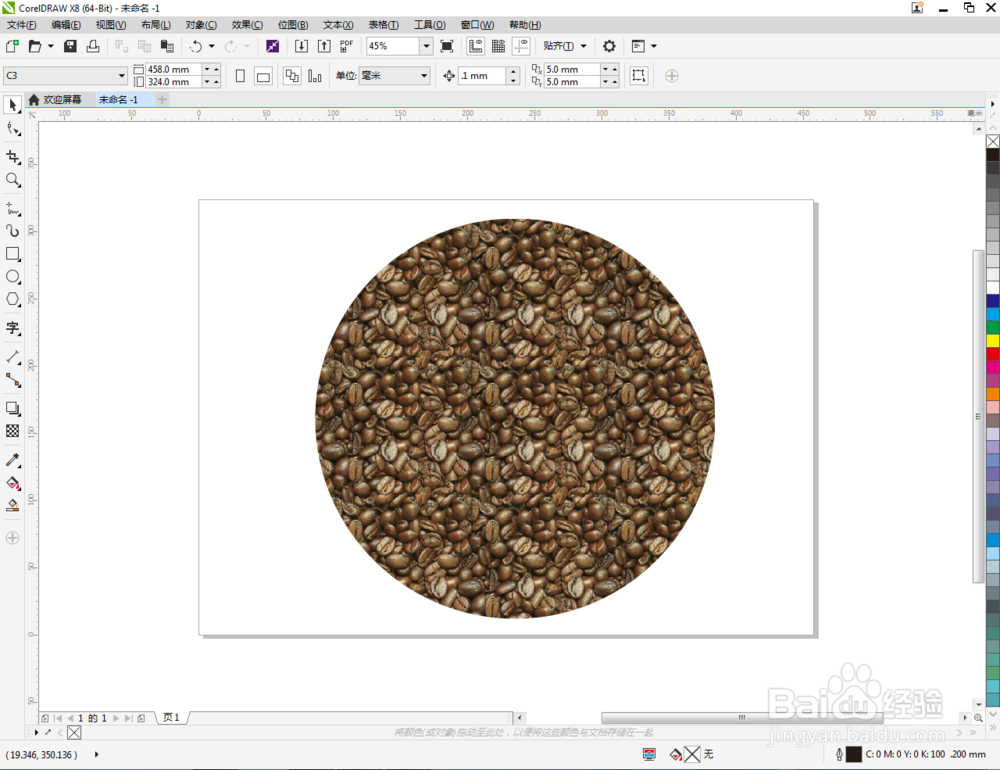Toggle Show rulers button
The width and height of the screenshot is (1000, 770).
(476, 46)
